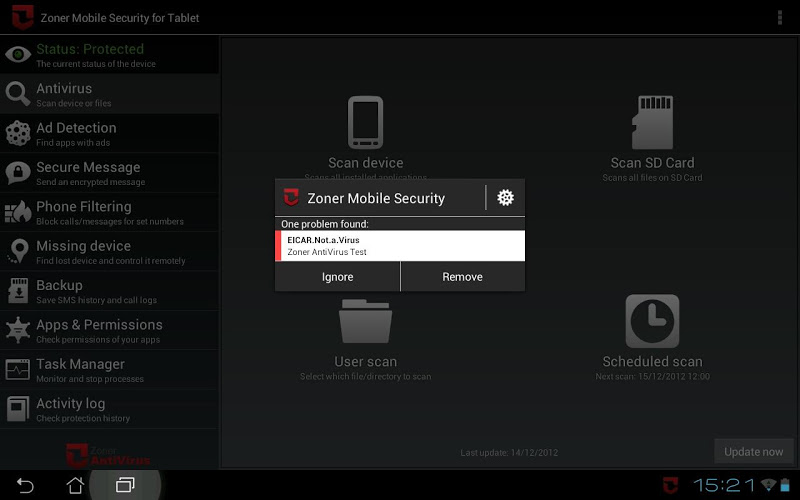Screen dimensions: 800x500
Task: Click the Remove button in the dialog
Action: 463,277
